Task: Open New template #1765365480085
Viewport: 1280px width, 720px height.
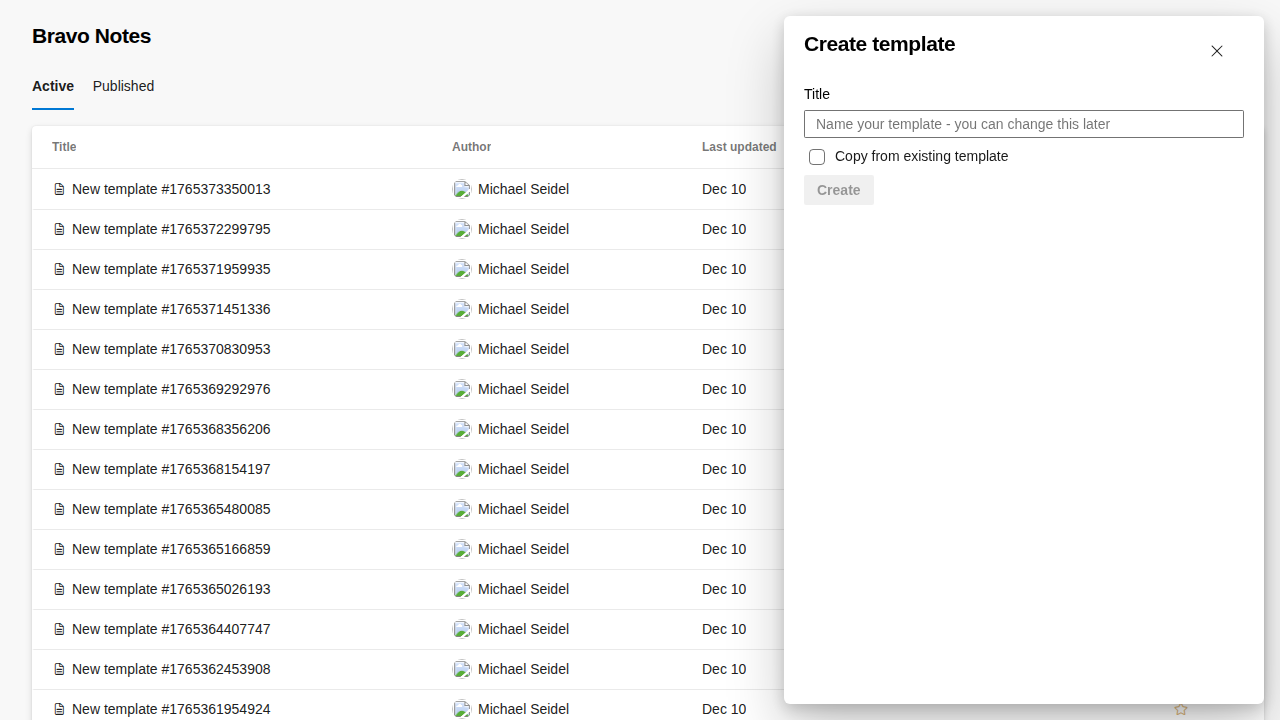Action: 171,509
